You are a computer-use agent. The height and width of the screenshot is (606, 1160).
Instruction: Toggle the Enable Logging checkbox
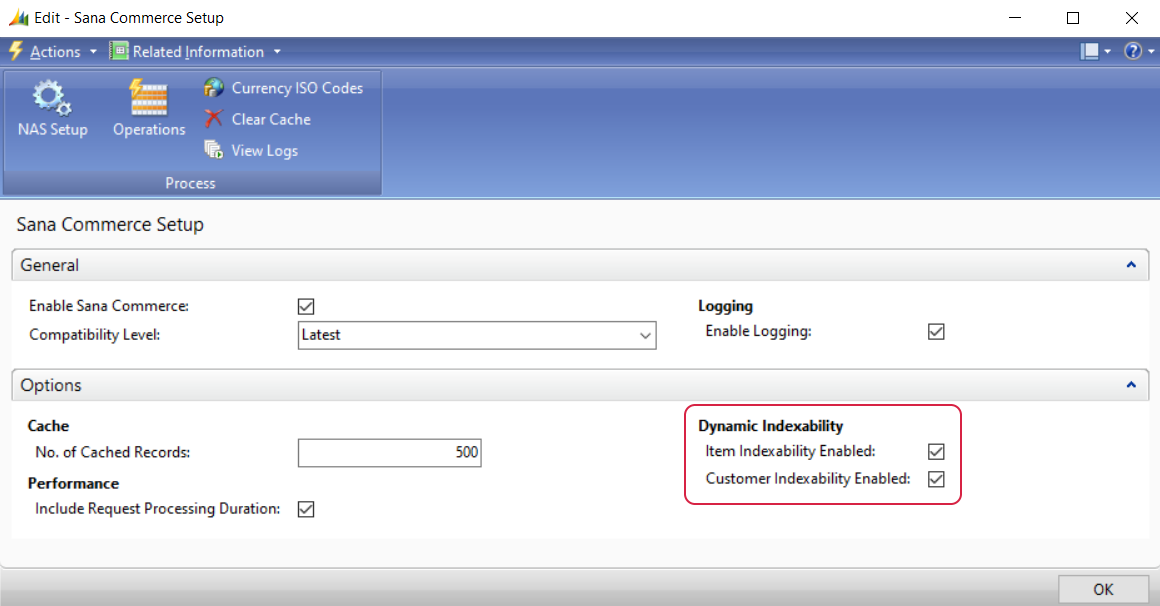937,331
